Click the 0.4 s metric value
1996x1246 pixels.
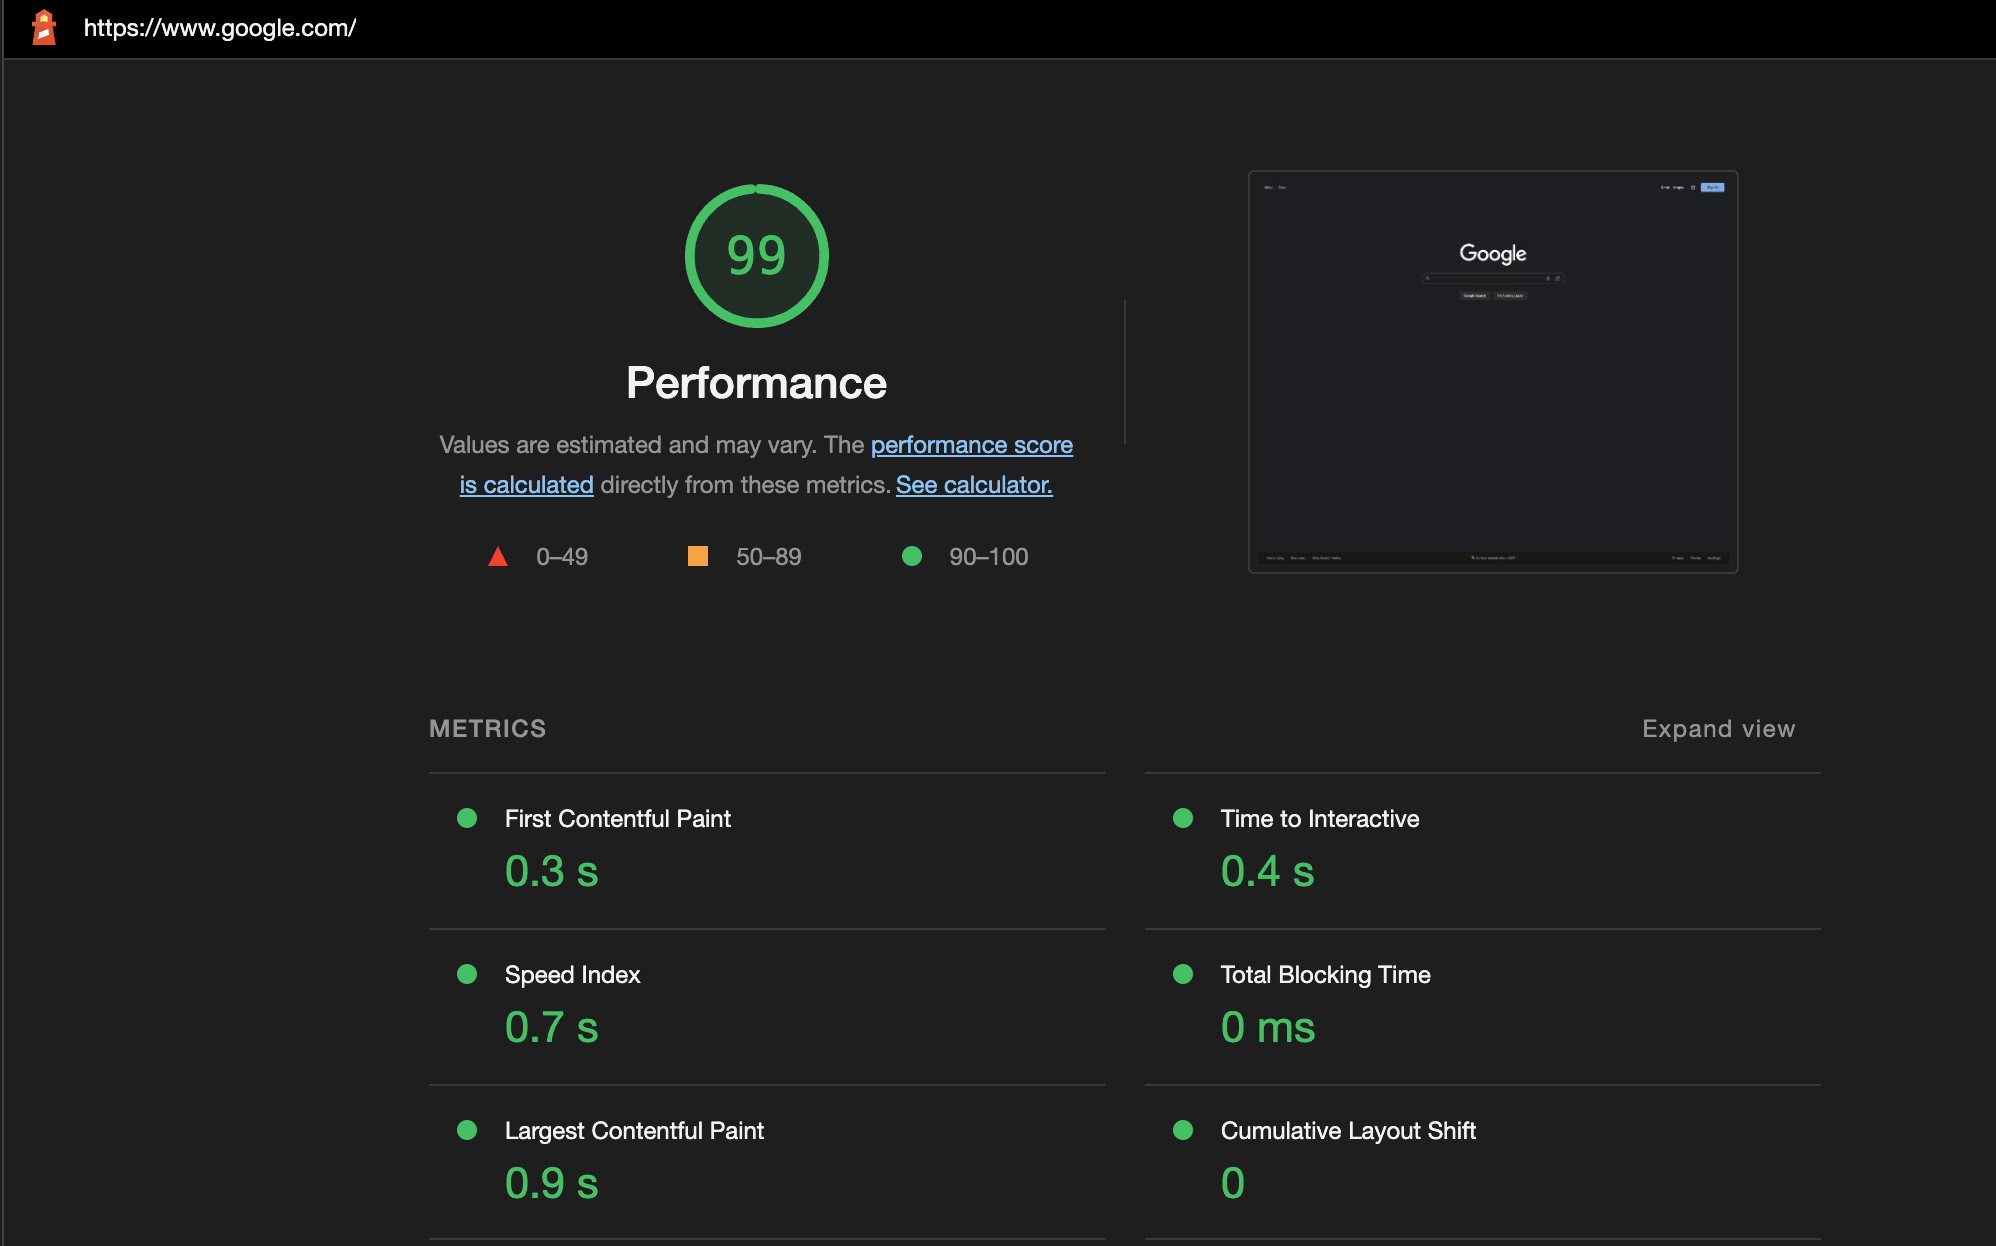click(x=1268, y=871)
